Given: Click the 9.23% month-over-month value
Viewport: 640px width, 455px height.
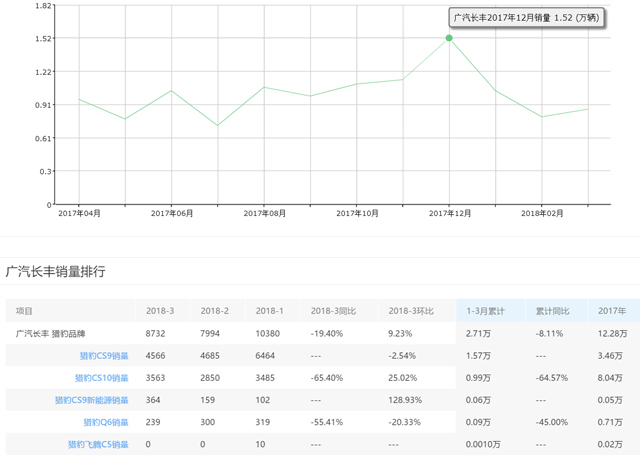Looking at the screenshot, I should pyautogui.click(x=400, y=334).
